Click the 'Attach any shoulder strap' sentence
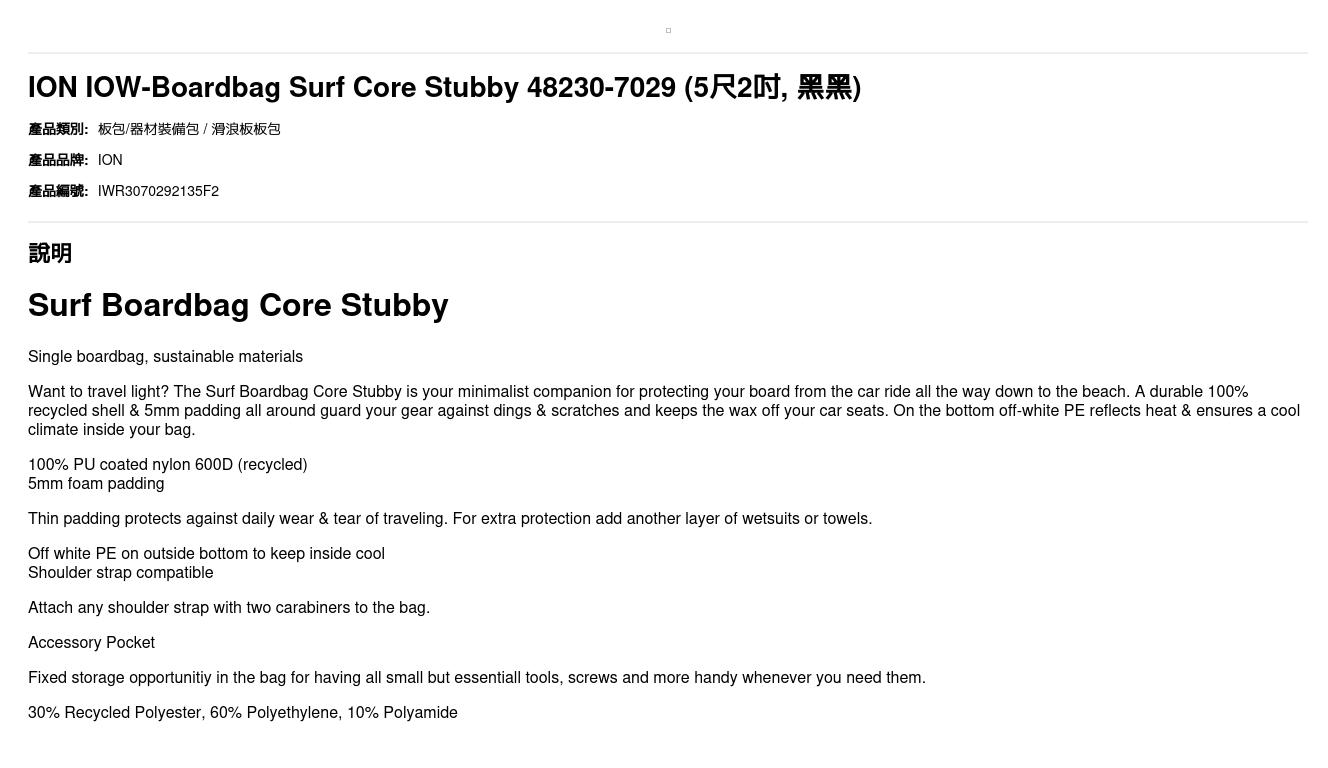Viewport: 1328px width, 768px height. click(229, 608)
